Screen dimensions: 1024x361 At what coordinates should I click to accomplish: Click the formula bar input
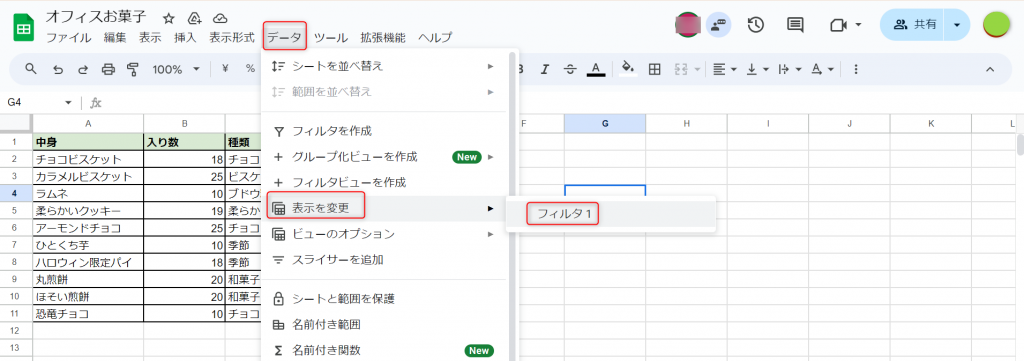[x=562, y=102]
